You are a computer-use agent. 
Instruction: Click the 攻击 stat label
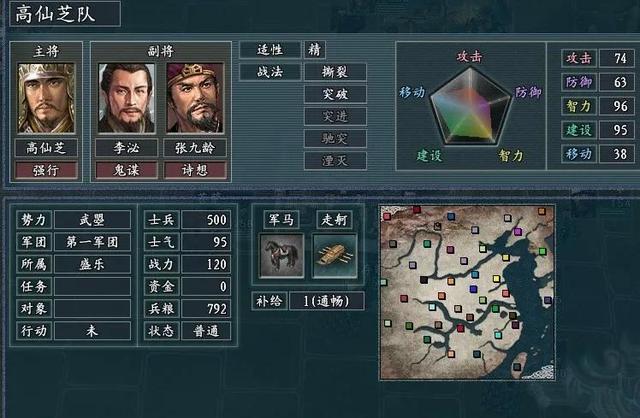point(579,58)
